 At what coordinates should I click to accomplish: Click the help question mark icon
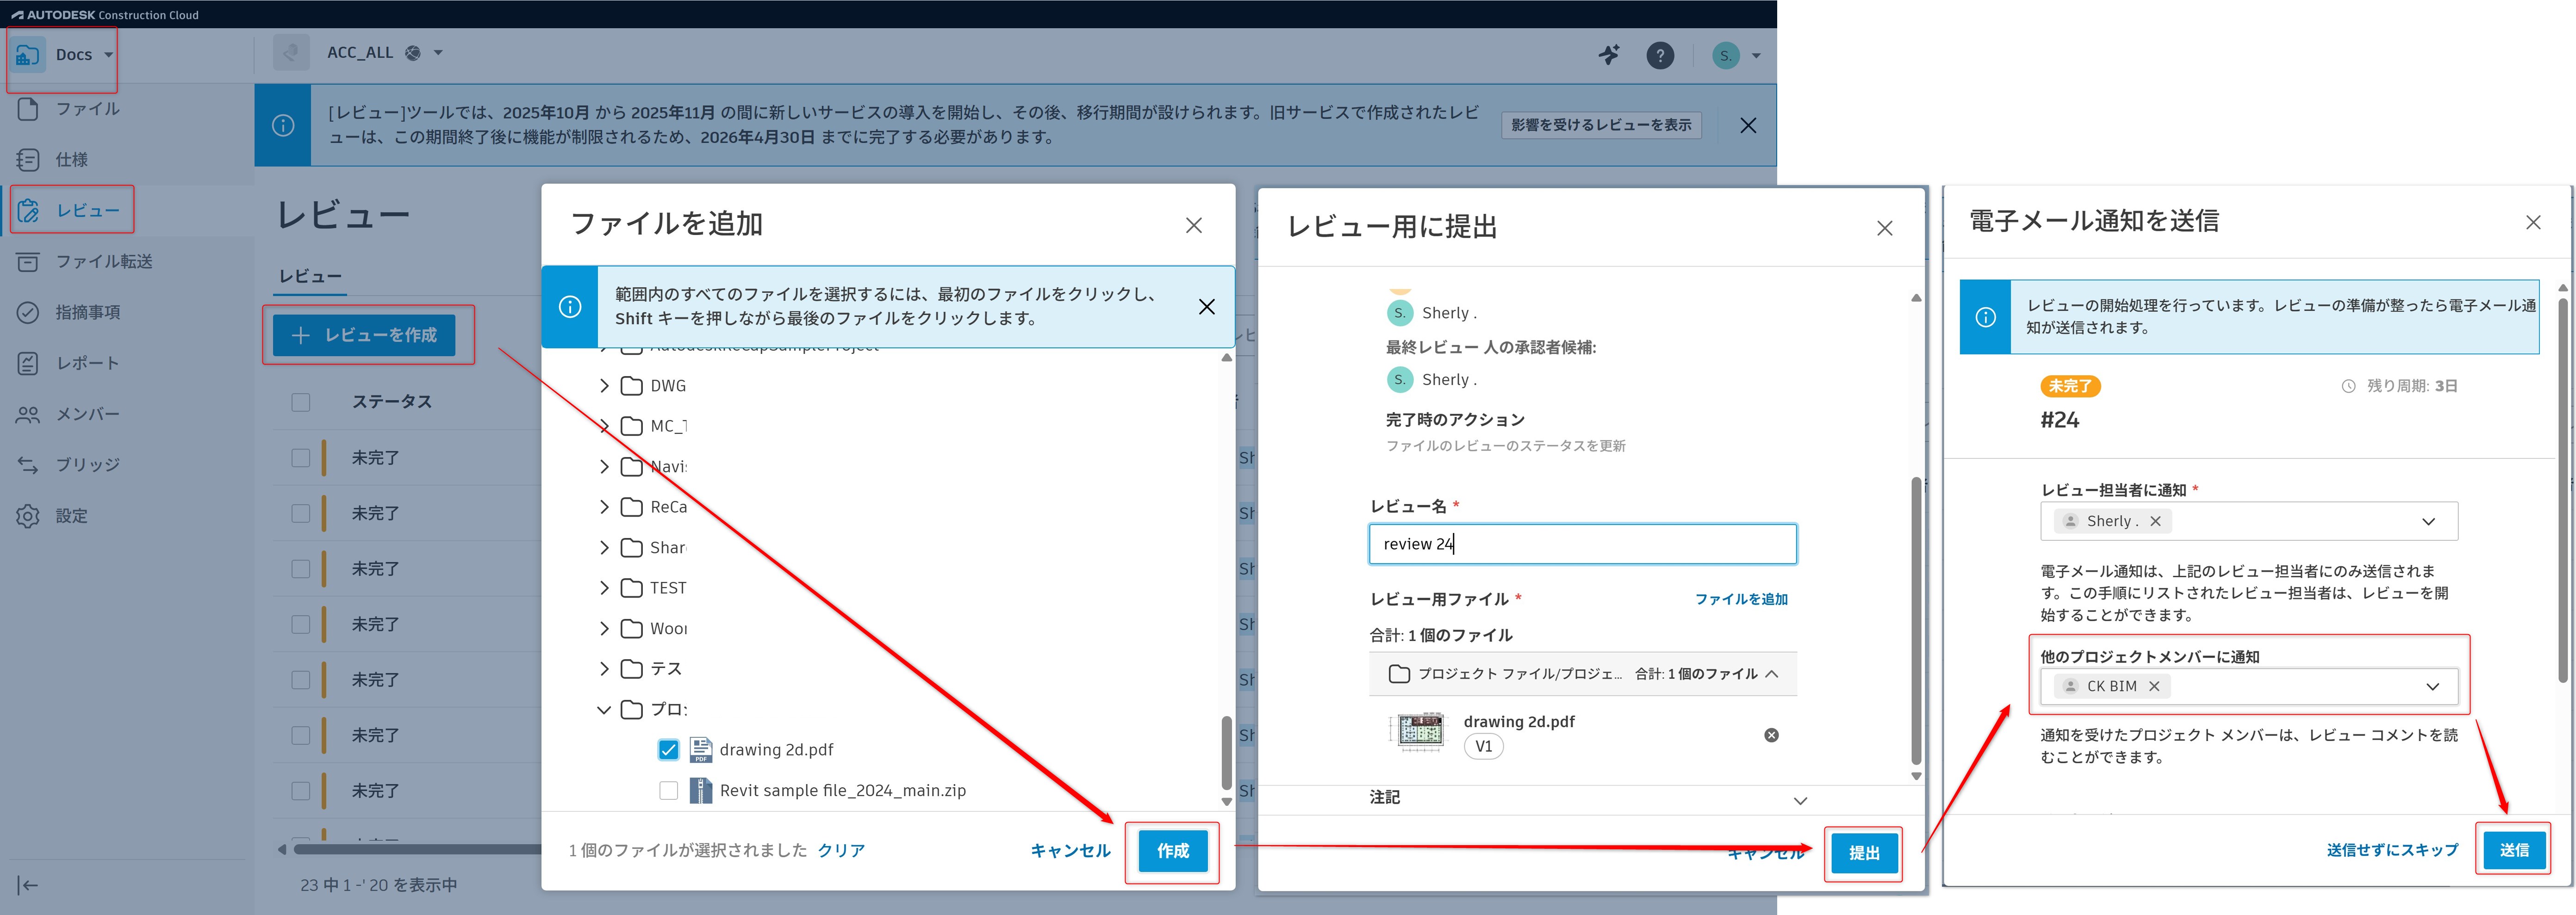point(1660,55)
